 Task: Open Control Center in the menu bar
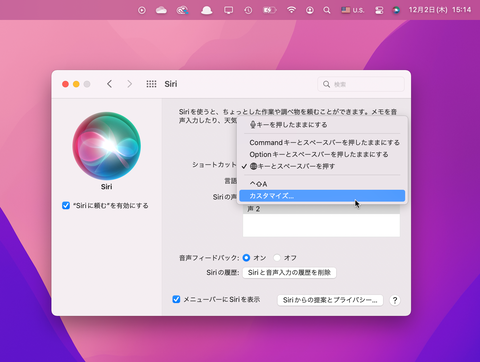coord(379,10)
